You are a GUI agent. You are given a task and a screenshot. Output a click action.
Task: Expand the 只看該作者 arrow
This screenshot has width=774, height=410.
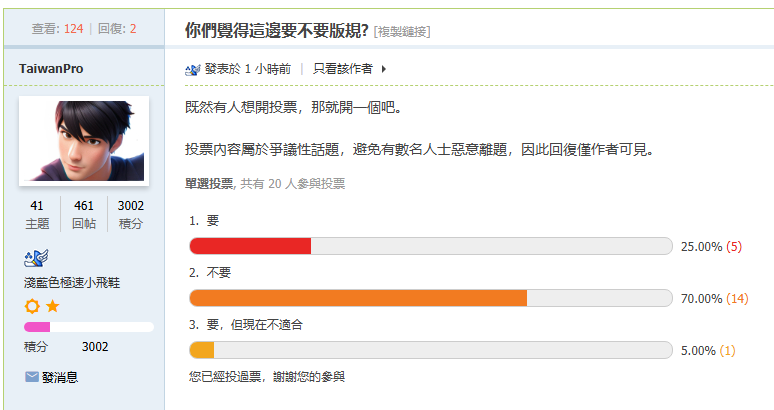[384, 69]
